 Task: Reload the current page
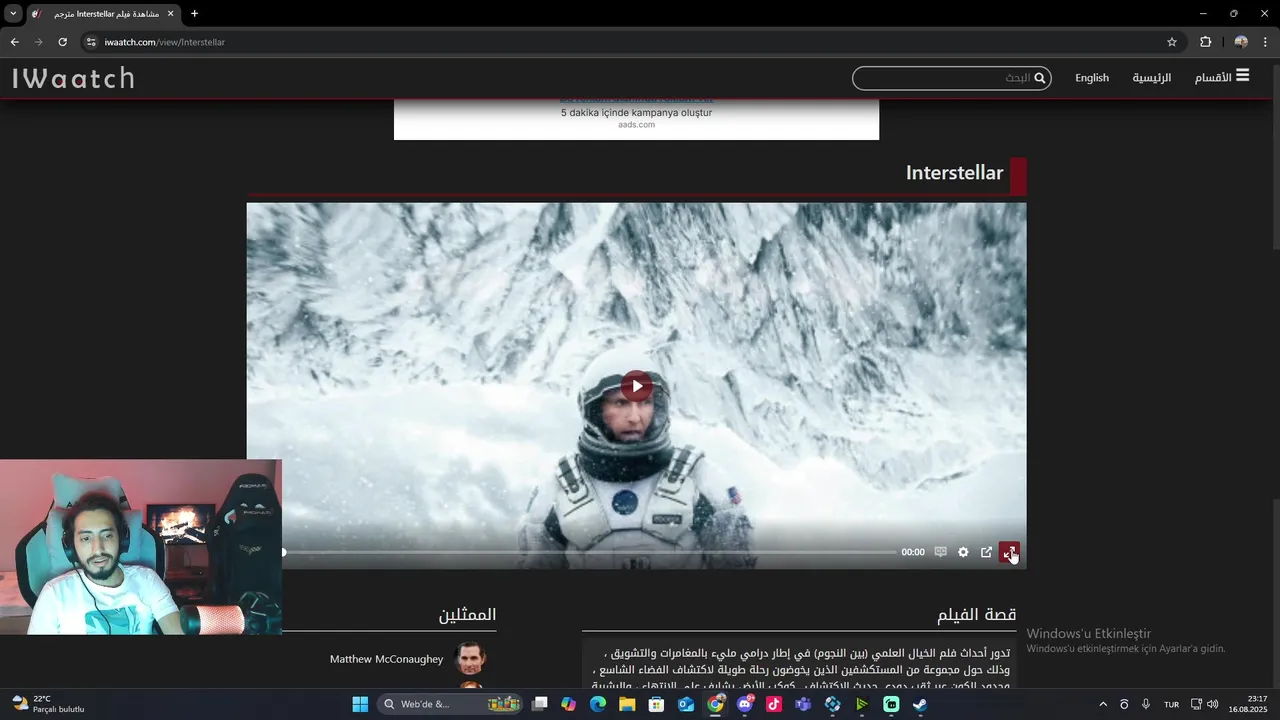click(x=62, y=42)
